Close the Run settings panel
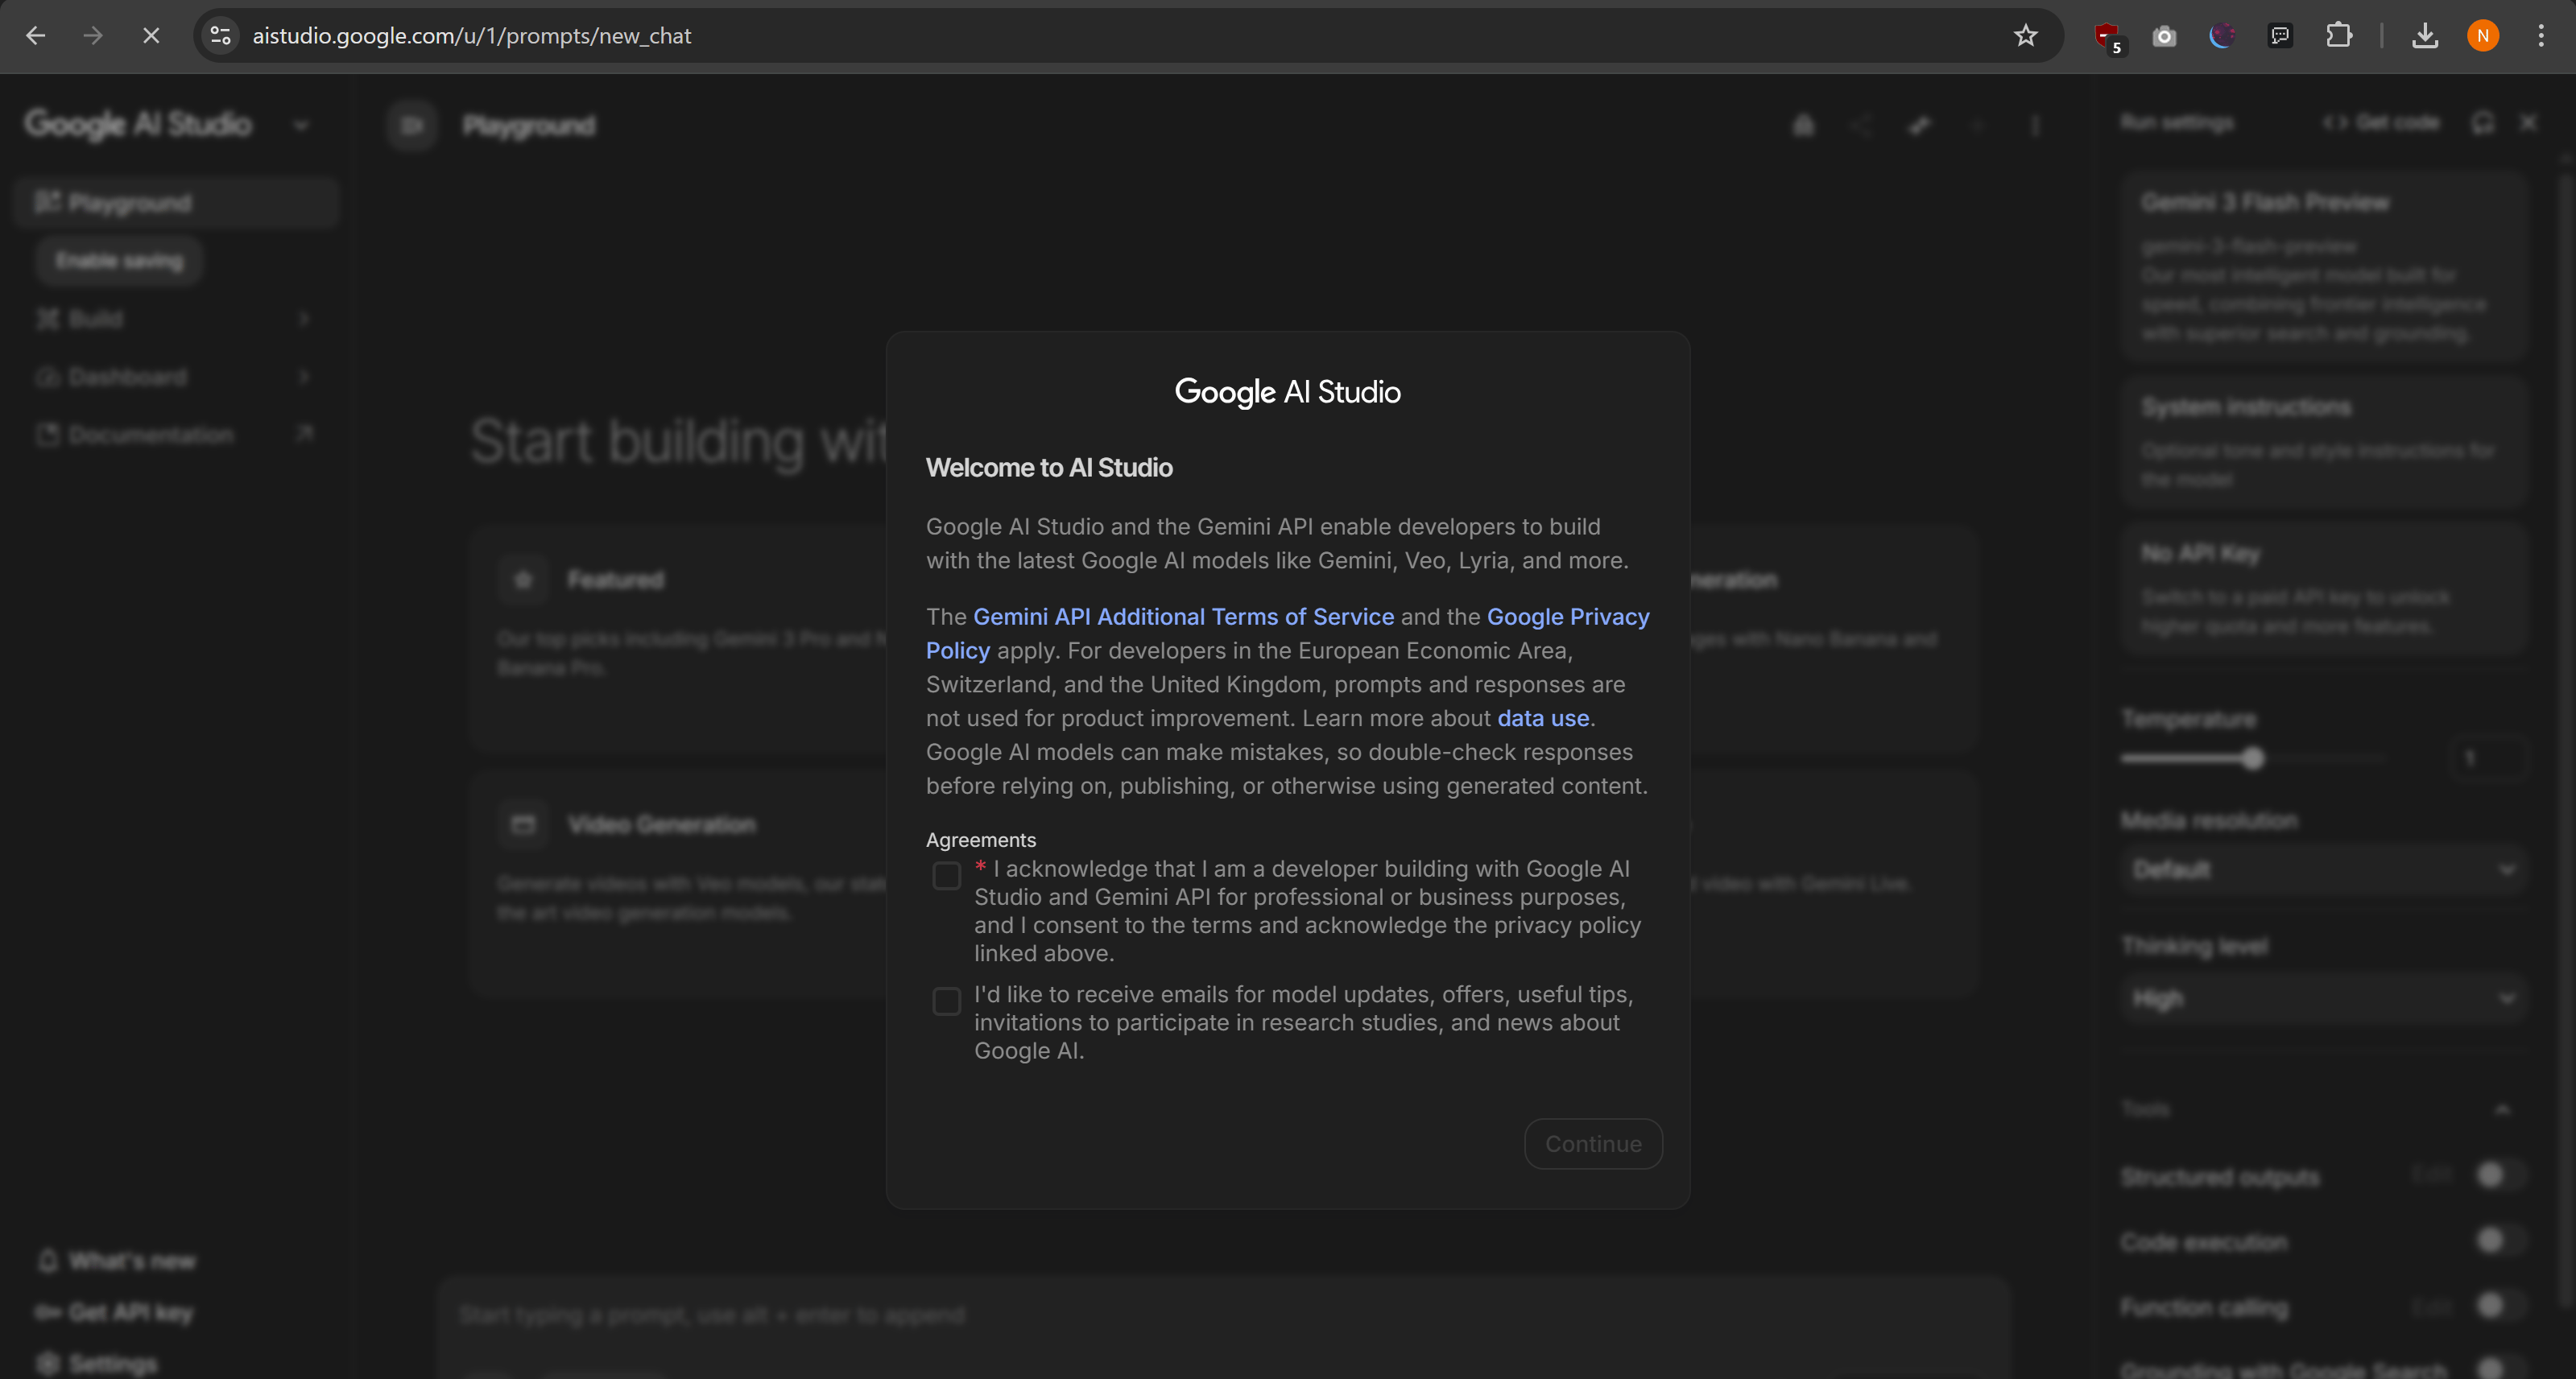2576x1379 pixels. tap(2528, 122)
